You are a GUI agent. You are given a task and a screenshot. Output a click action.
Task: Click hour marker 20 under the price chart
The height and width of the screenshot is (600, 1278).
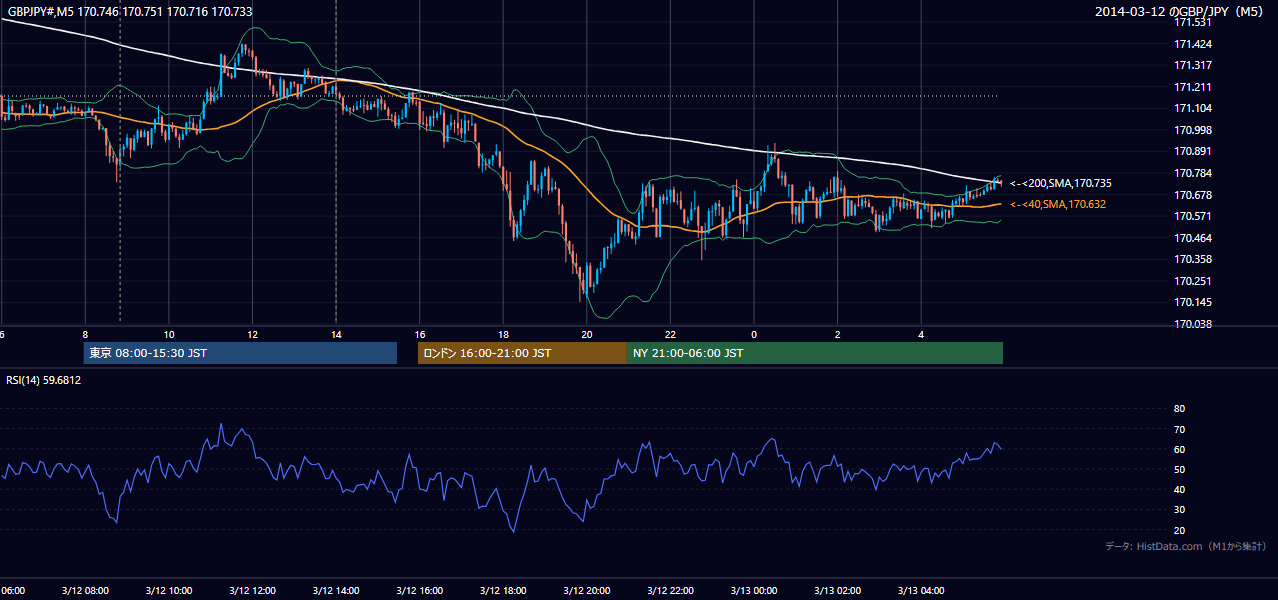(x=587, y=334)
